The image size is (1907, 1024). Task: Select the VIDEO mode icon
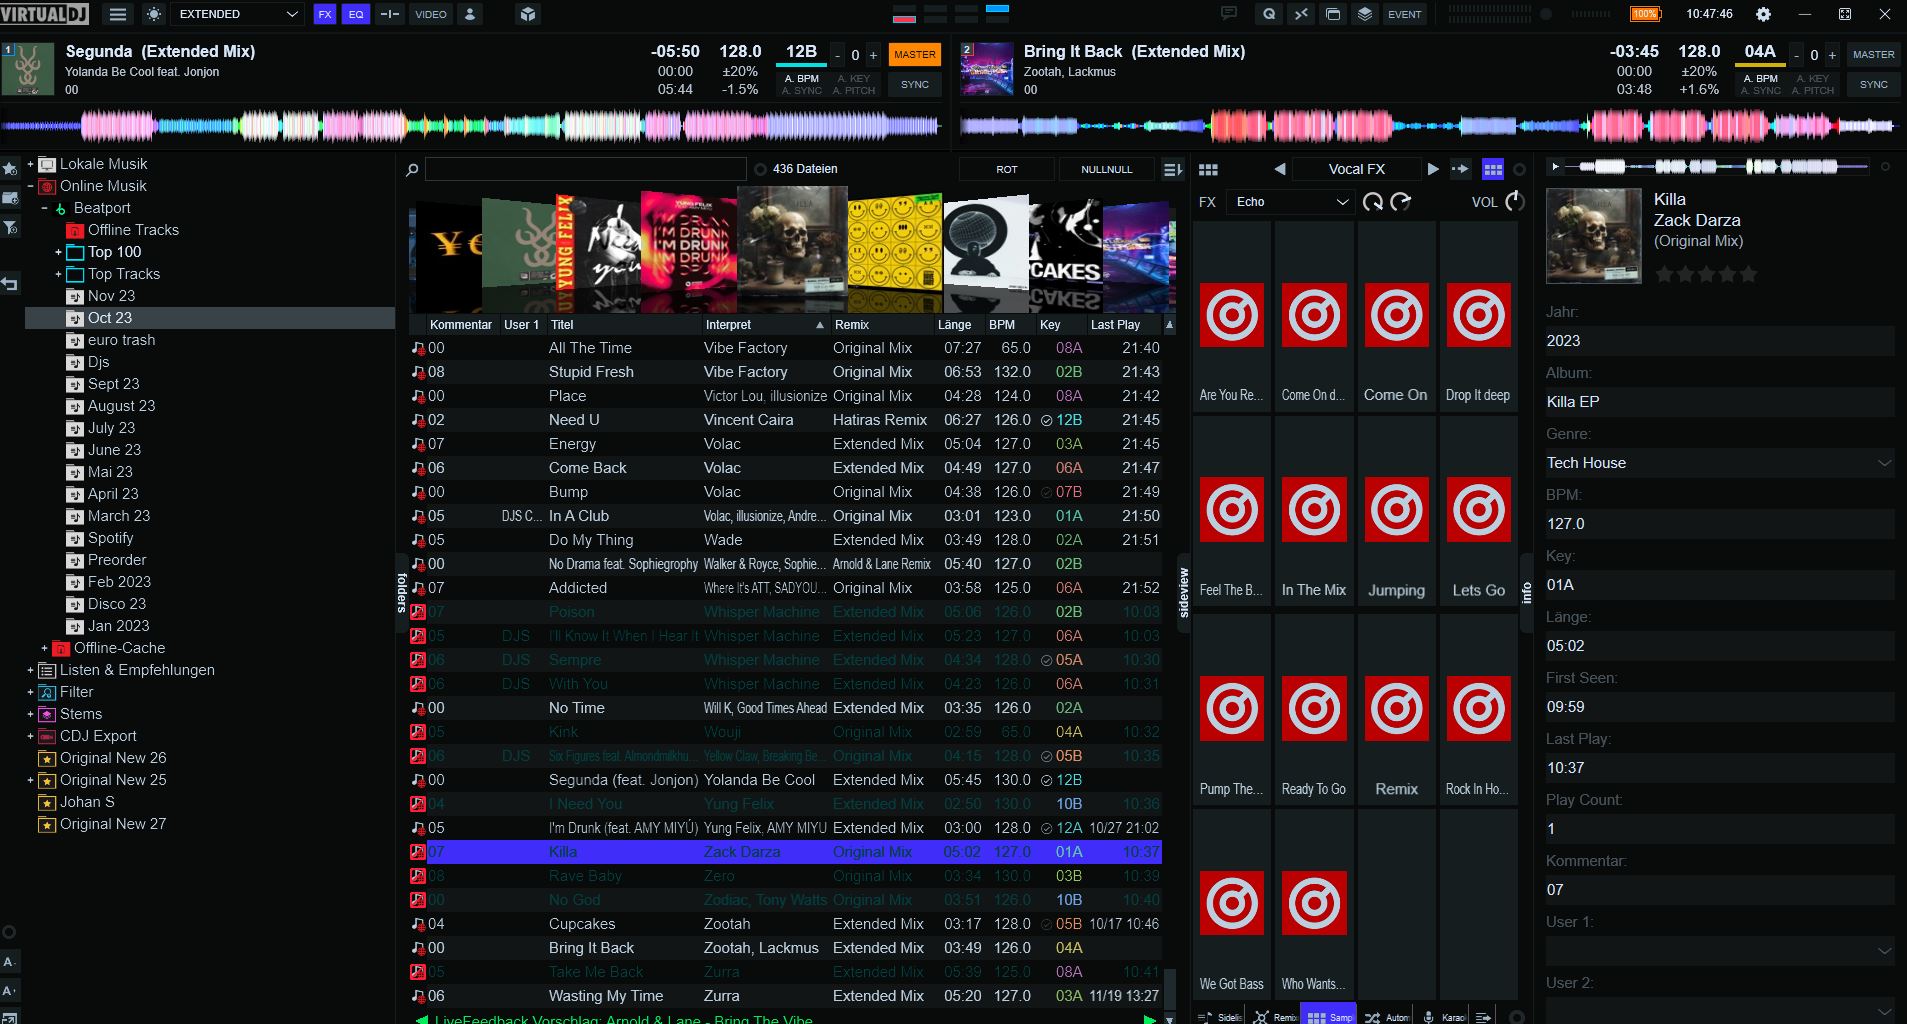tap(430, 14)
